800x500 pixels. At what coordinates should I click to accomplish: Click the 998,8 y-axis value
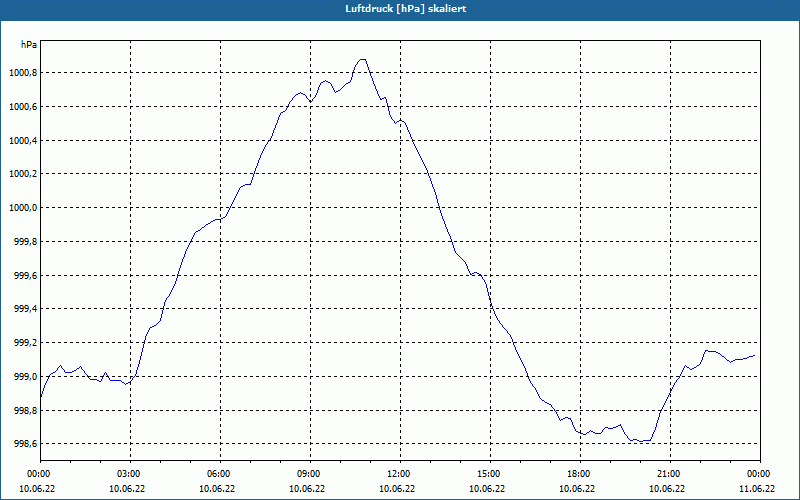tap(25, 410)
